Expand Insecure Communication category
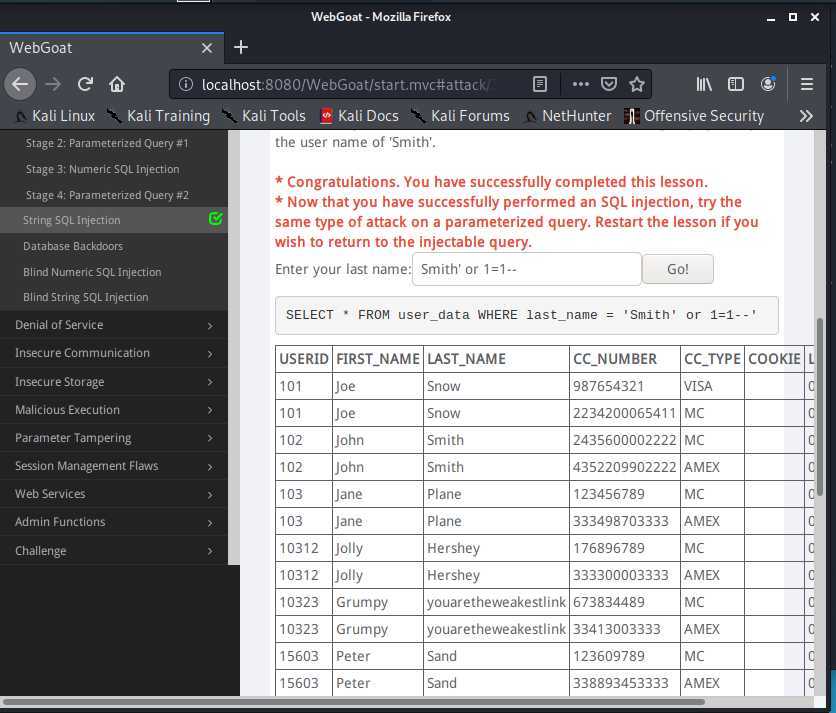This screenshot has height=713, width=836. point(114,353)
